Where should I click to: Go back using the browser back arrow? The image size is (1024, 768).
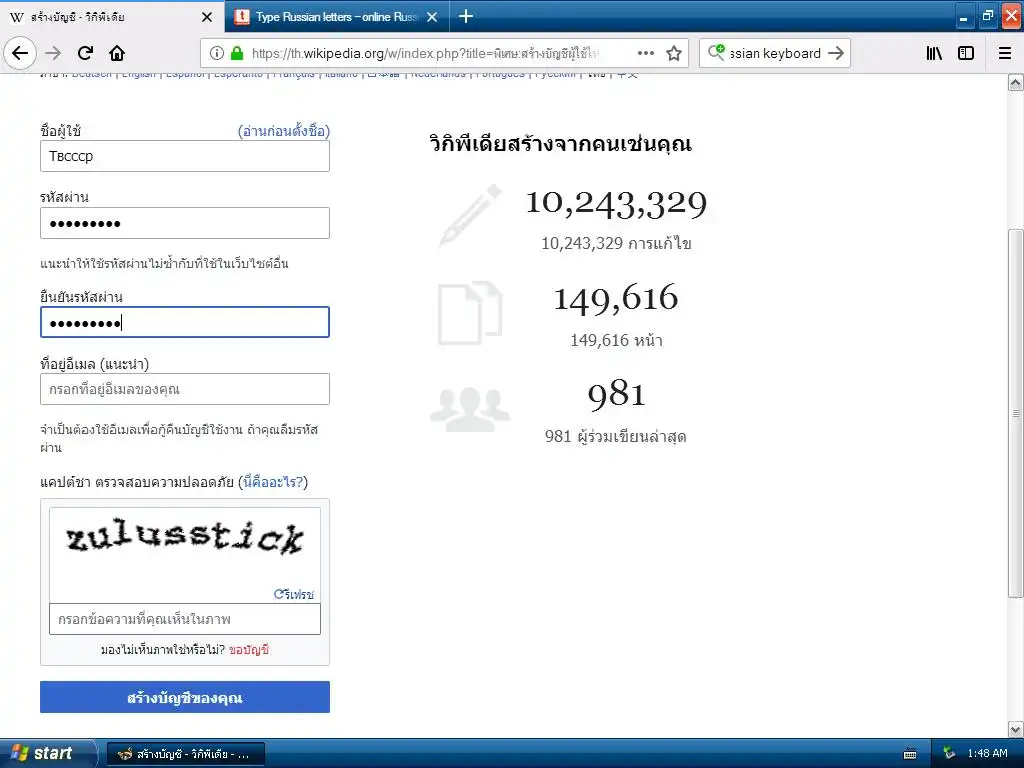(20, 53)
